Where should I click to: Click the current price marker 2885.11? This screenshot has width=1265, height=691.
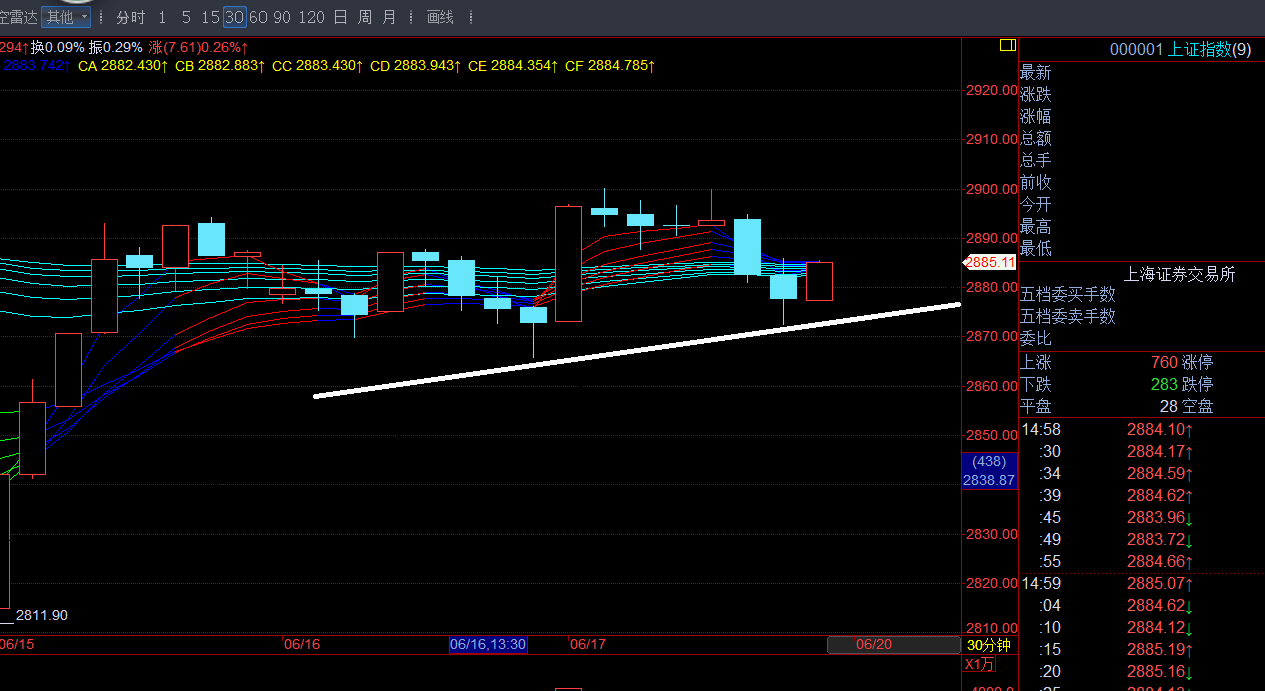tap(989, 262)
